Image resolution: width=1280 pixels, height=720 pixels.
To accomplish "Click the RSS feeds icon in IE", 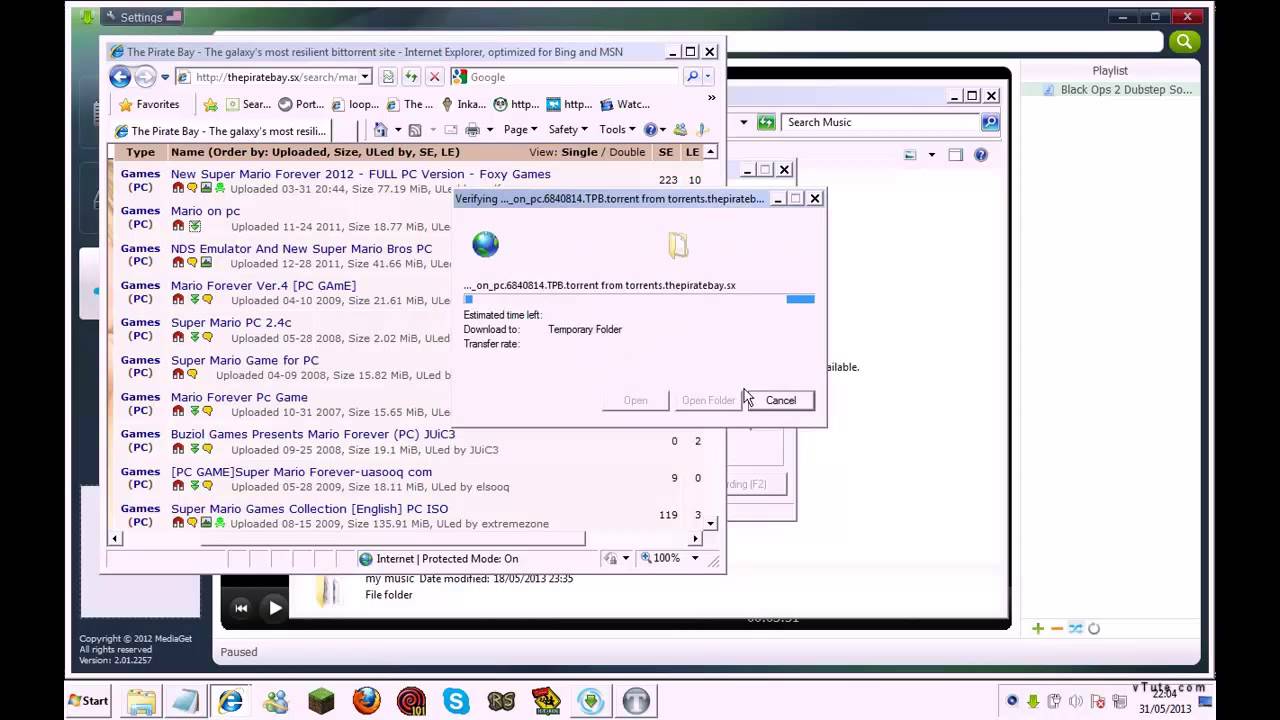I will [x=415, y=130].
